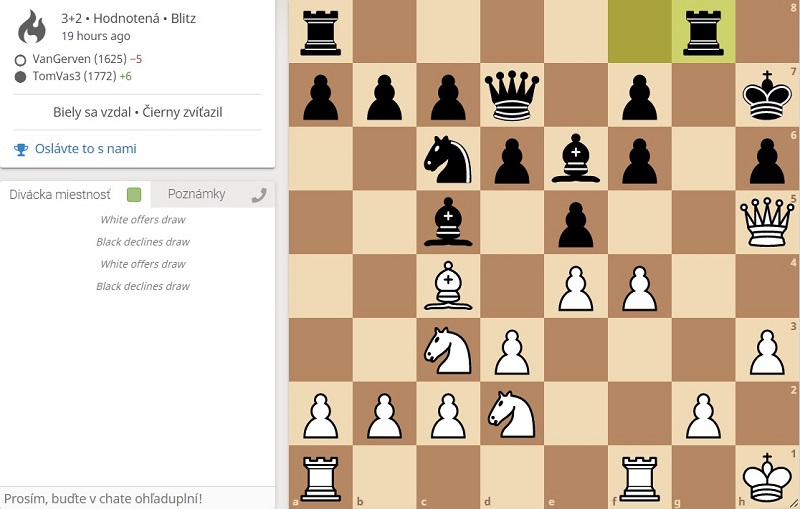Switch to the Divácka miestnosť tab

[60, 194]
